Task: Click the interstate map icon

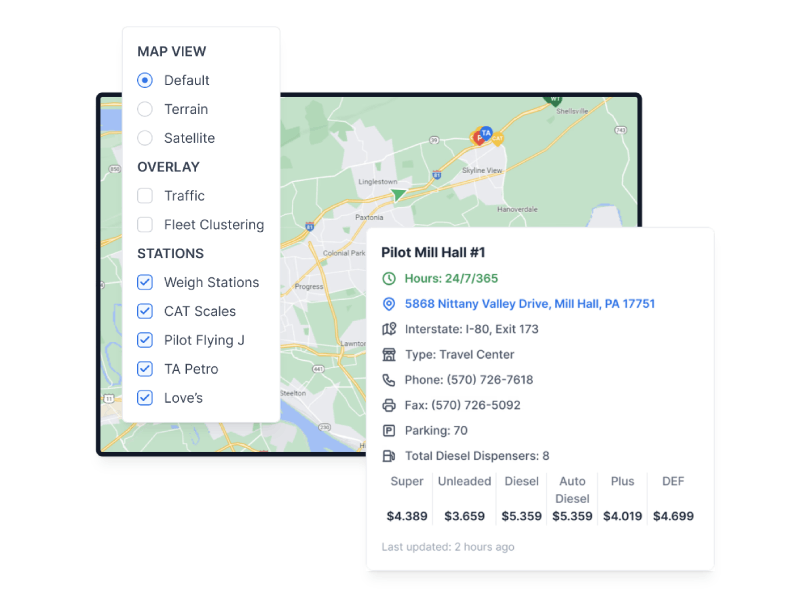Action: 389,329
